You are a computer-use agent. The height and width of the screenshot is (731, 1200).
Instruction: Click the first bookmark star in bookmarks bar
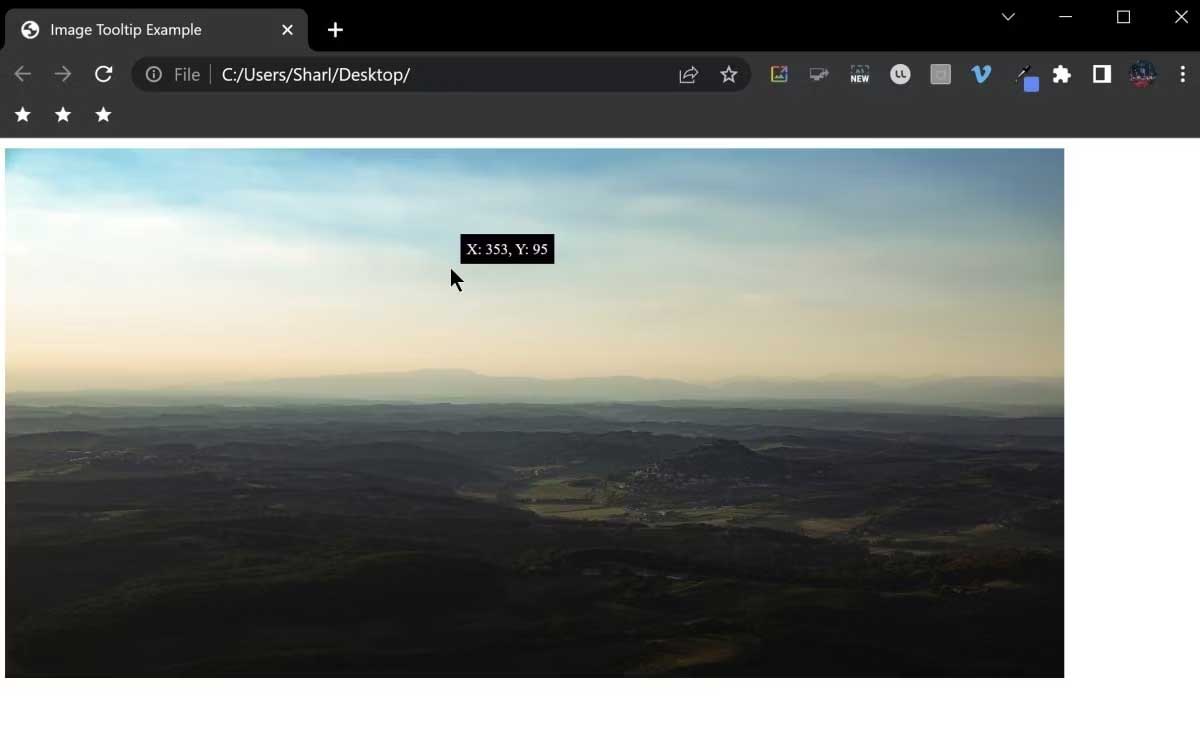(23, 115)
